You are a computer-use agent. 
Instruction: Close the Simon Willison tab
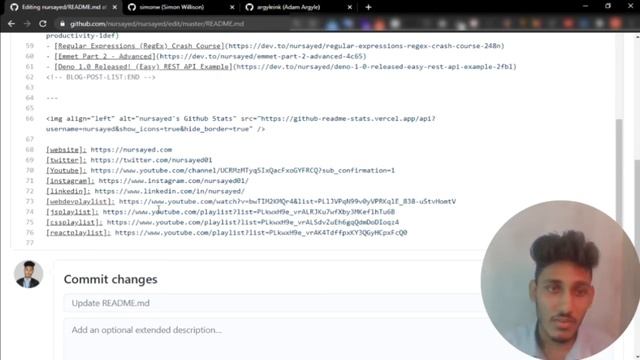pyautogui.click(x=232, y=7)
